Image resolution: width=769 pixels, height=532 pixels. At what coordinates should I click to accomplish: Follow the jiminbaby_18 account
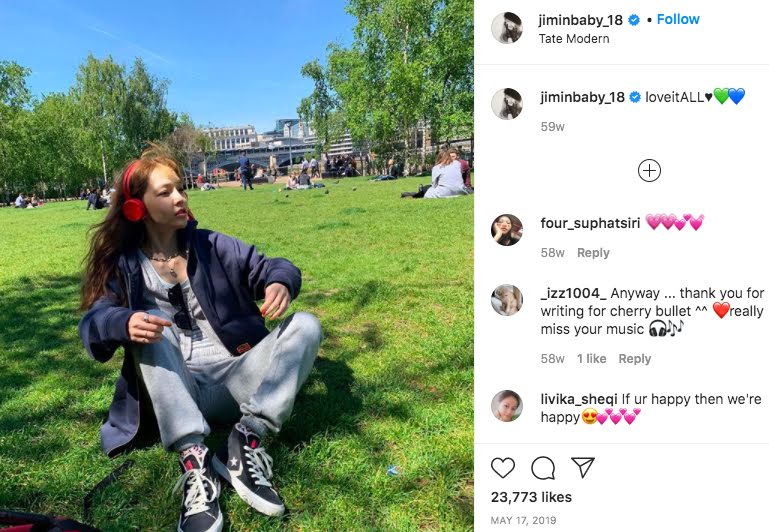(678, 19)
